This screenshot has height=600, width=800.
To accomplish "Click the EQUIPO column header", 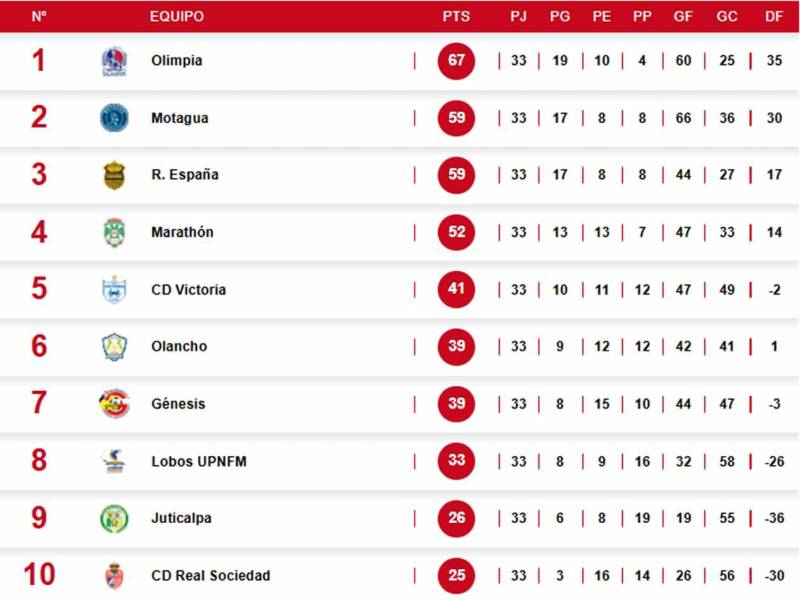I will coord(177,17).
